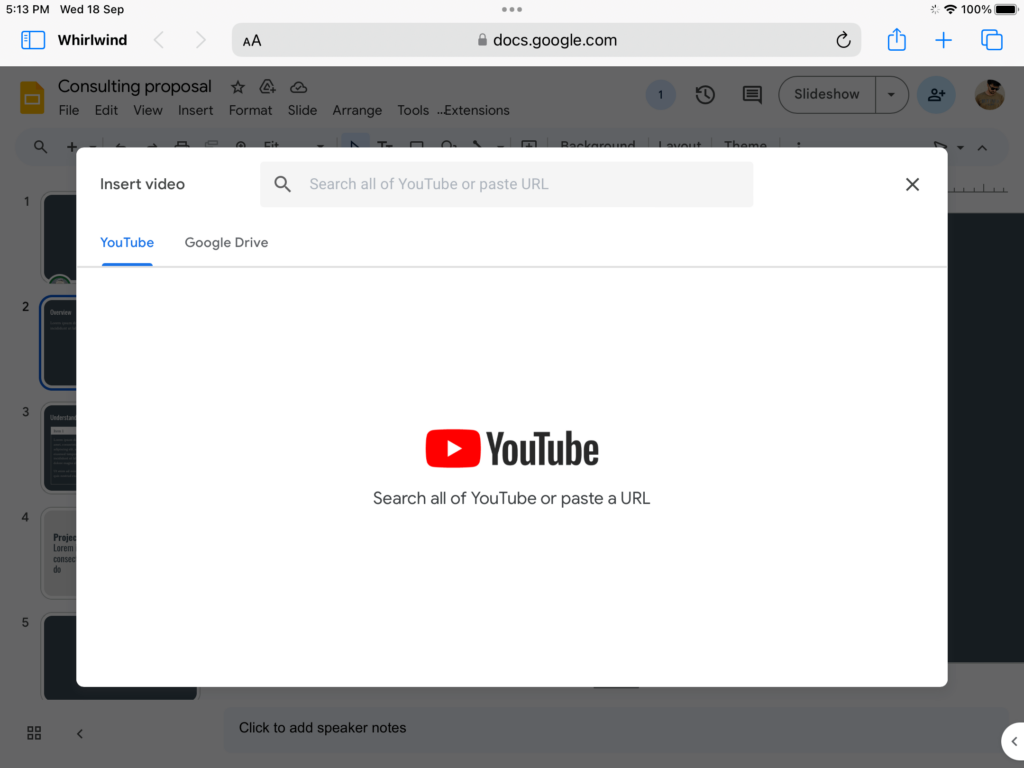
Task: Open your Google account profile avatar
Action: (989, 95)
